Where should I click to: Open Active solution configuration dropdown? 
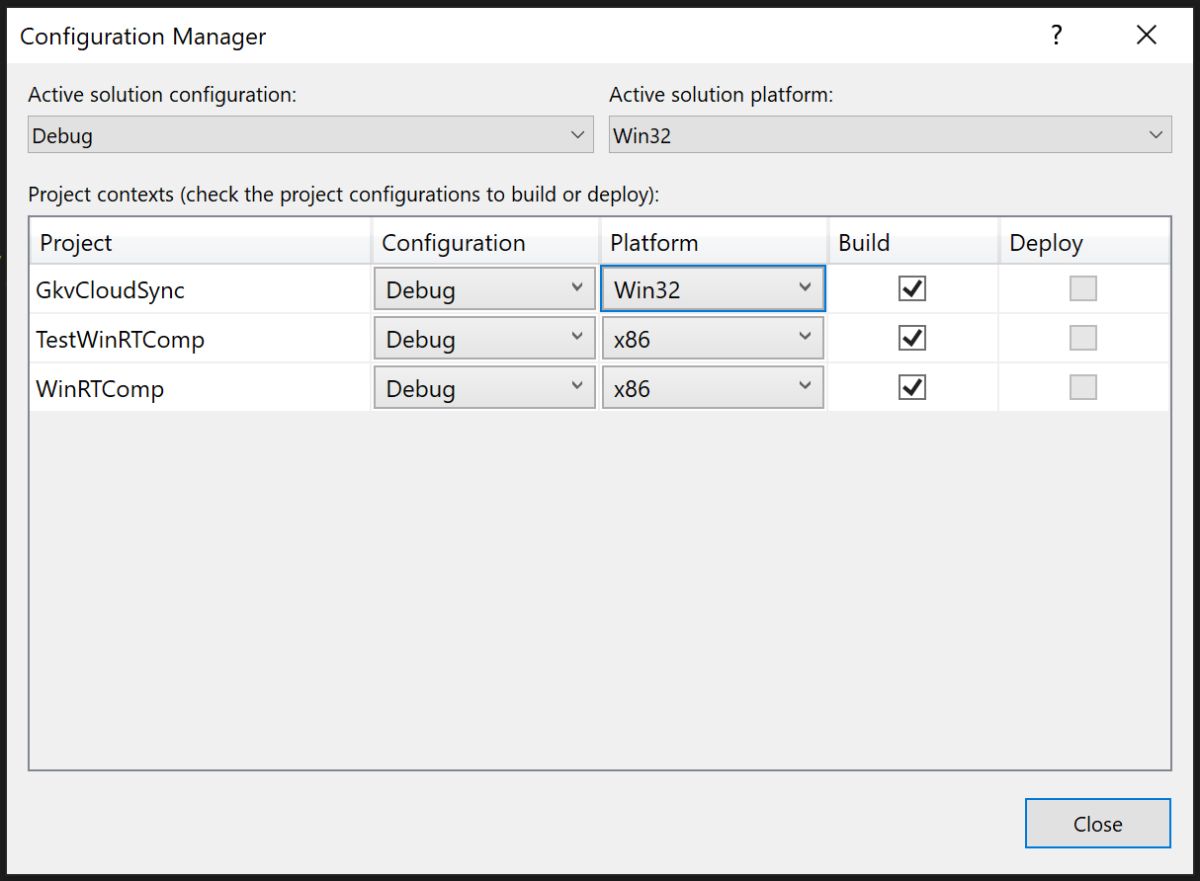coord(309,135)
